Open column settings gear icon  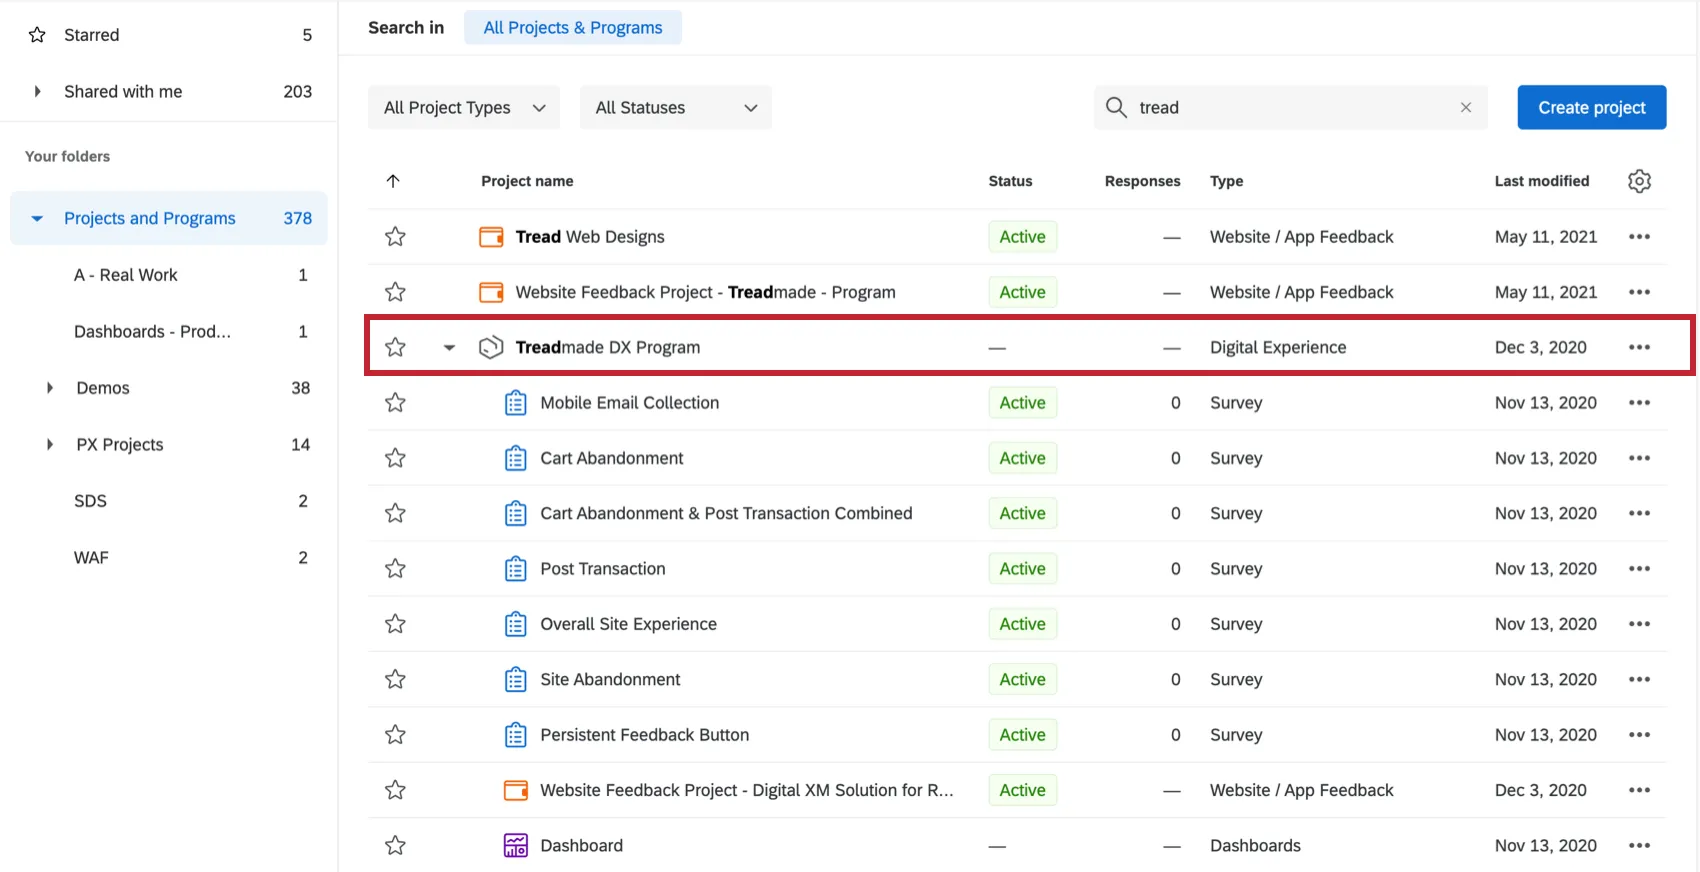pos(1639,181)
